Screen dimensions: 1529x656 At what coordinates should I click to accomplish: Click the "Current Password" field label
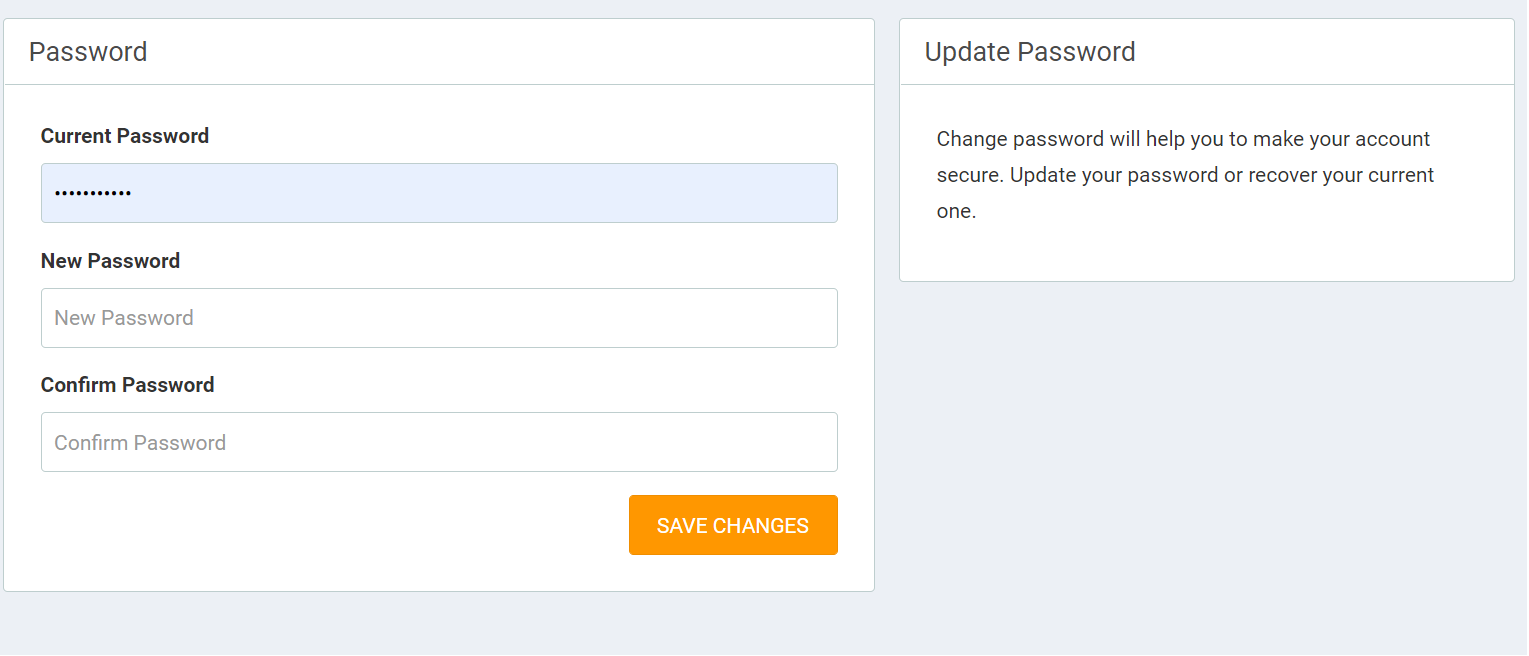click(x=125, y=136)
